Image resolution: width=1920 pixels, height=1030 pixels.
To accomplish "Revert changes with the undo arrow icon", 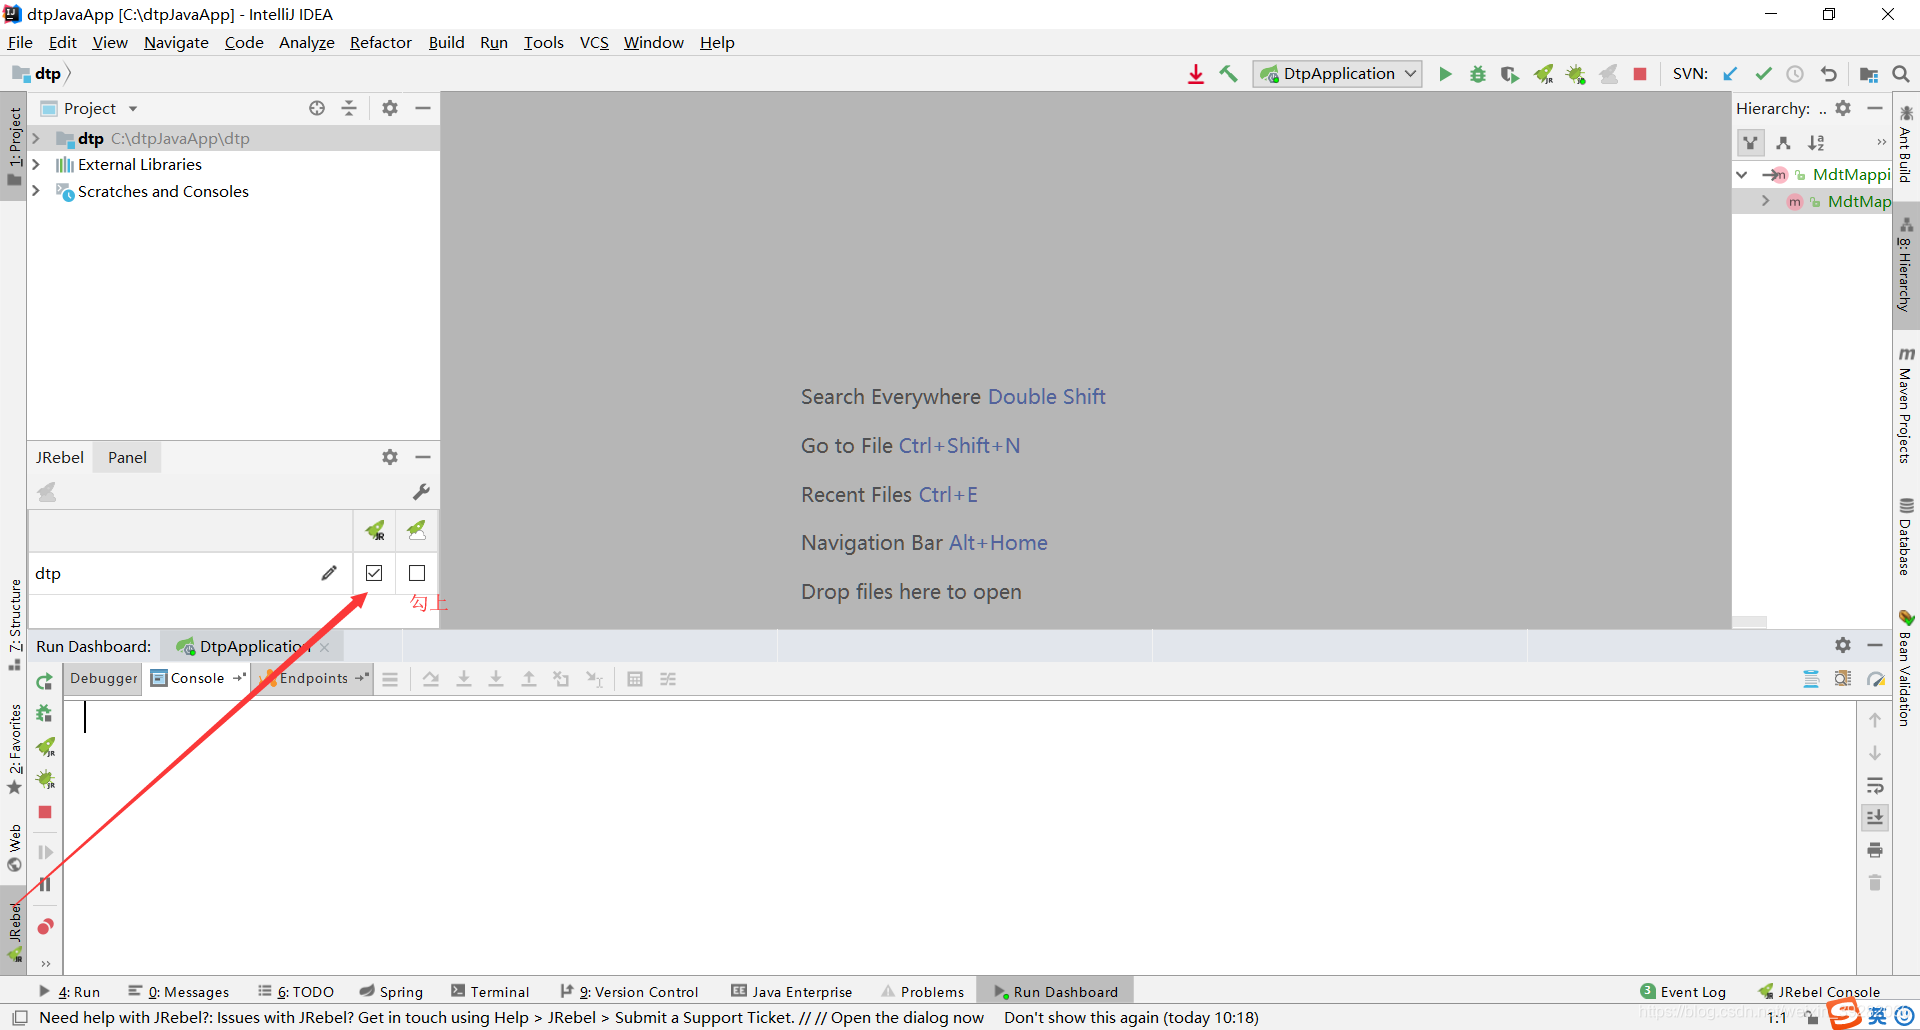I will pos(1828,74).
